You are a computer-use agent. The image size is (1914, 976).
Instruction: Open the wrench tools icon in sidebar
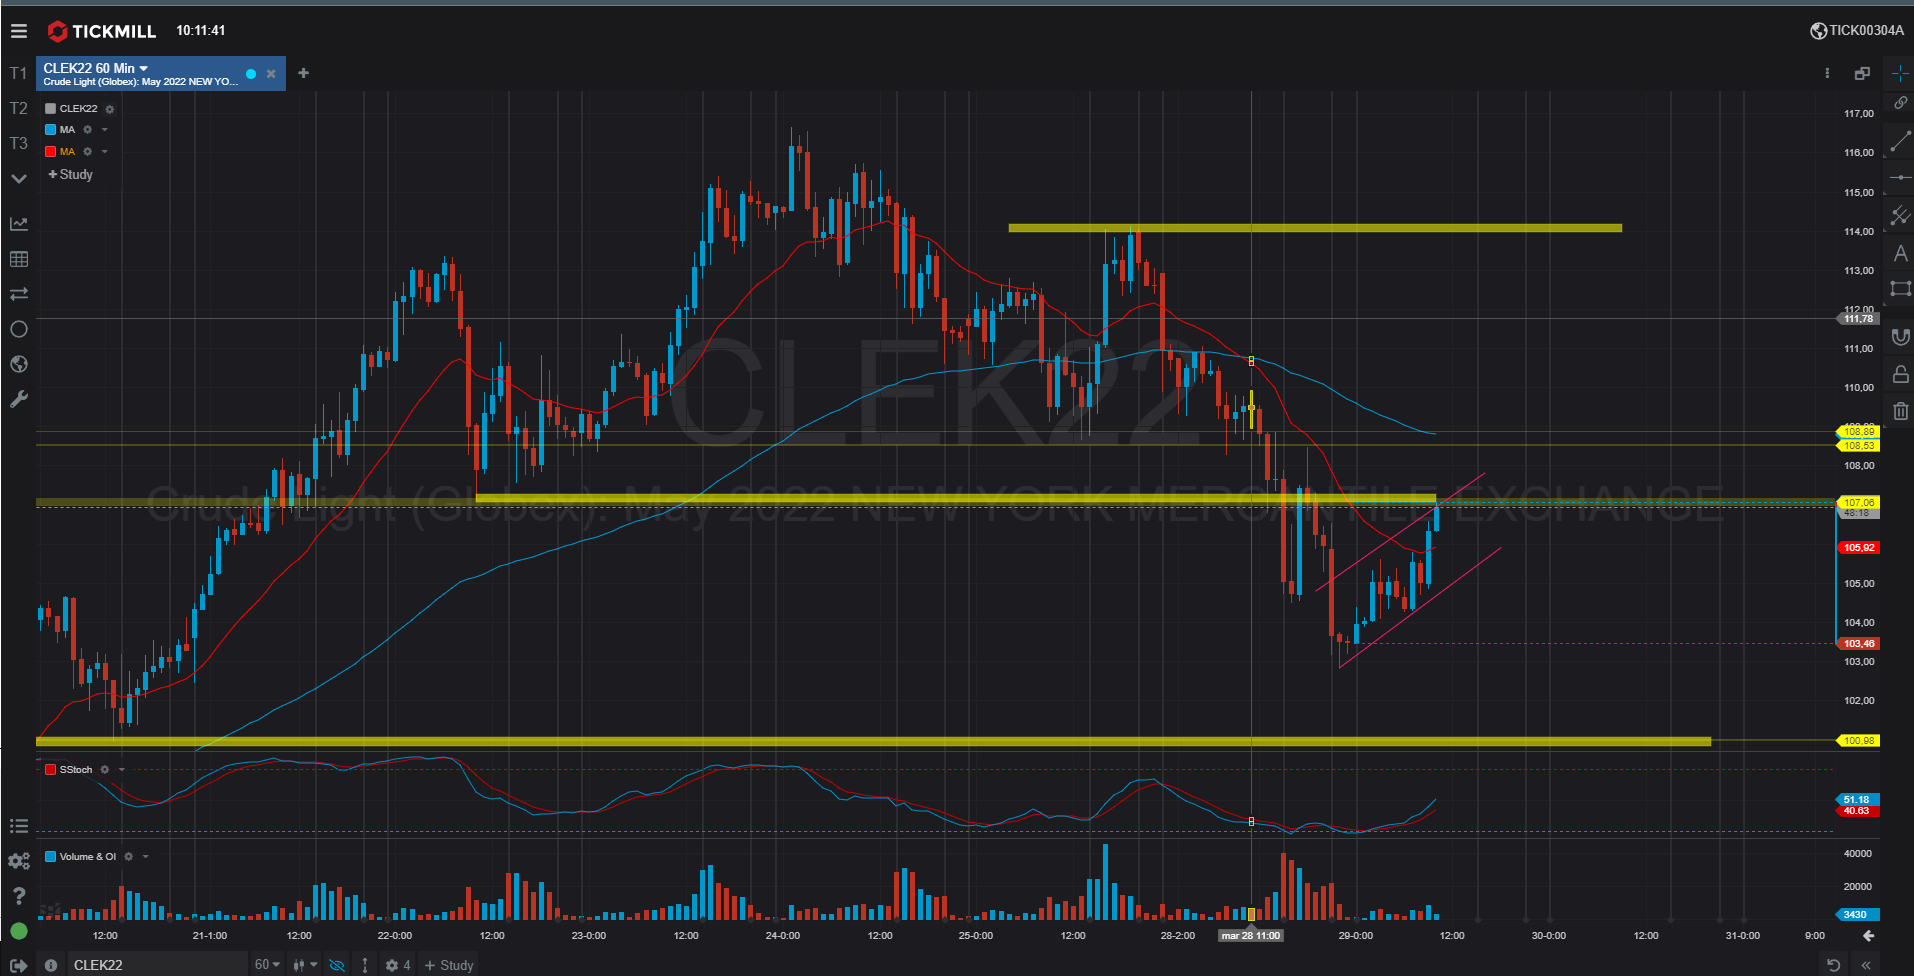click(18, 399)
